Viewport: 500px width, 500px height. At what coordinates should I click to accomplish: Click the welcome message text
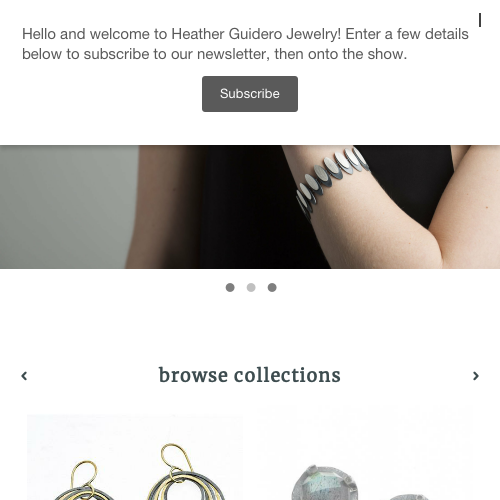pos(245,44)
